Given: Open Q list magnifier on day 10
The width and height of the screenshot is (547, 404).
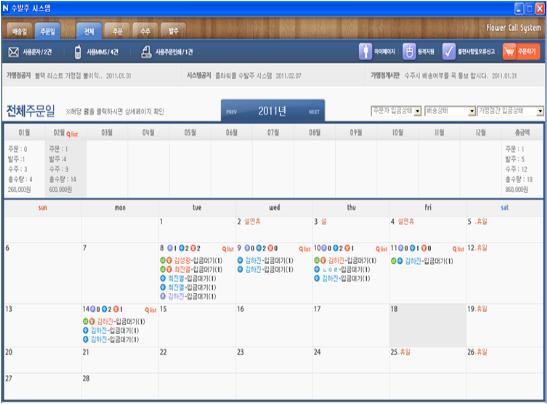Looking at the screenshot, I should tap(381, 249).
